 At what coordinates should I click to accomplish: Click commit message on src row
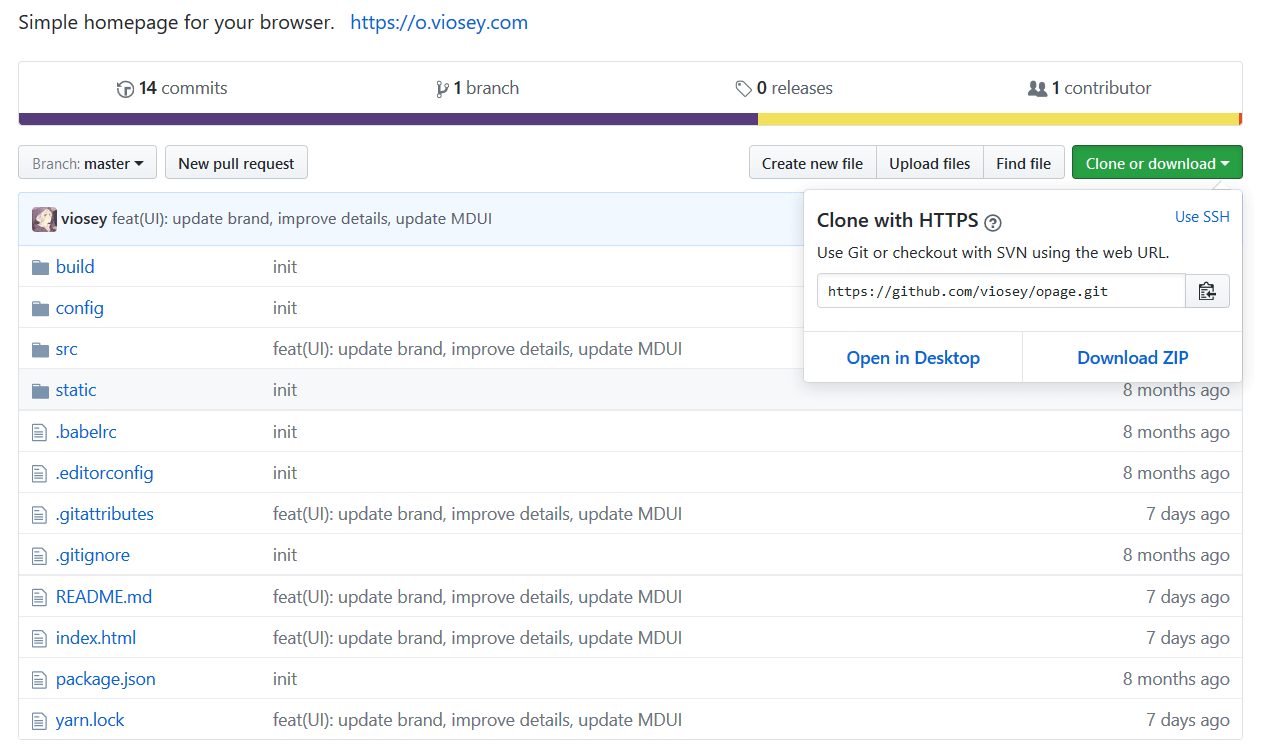(x=477, y=349)
